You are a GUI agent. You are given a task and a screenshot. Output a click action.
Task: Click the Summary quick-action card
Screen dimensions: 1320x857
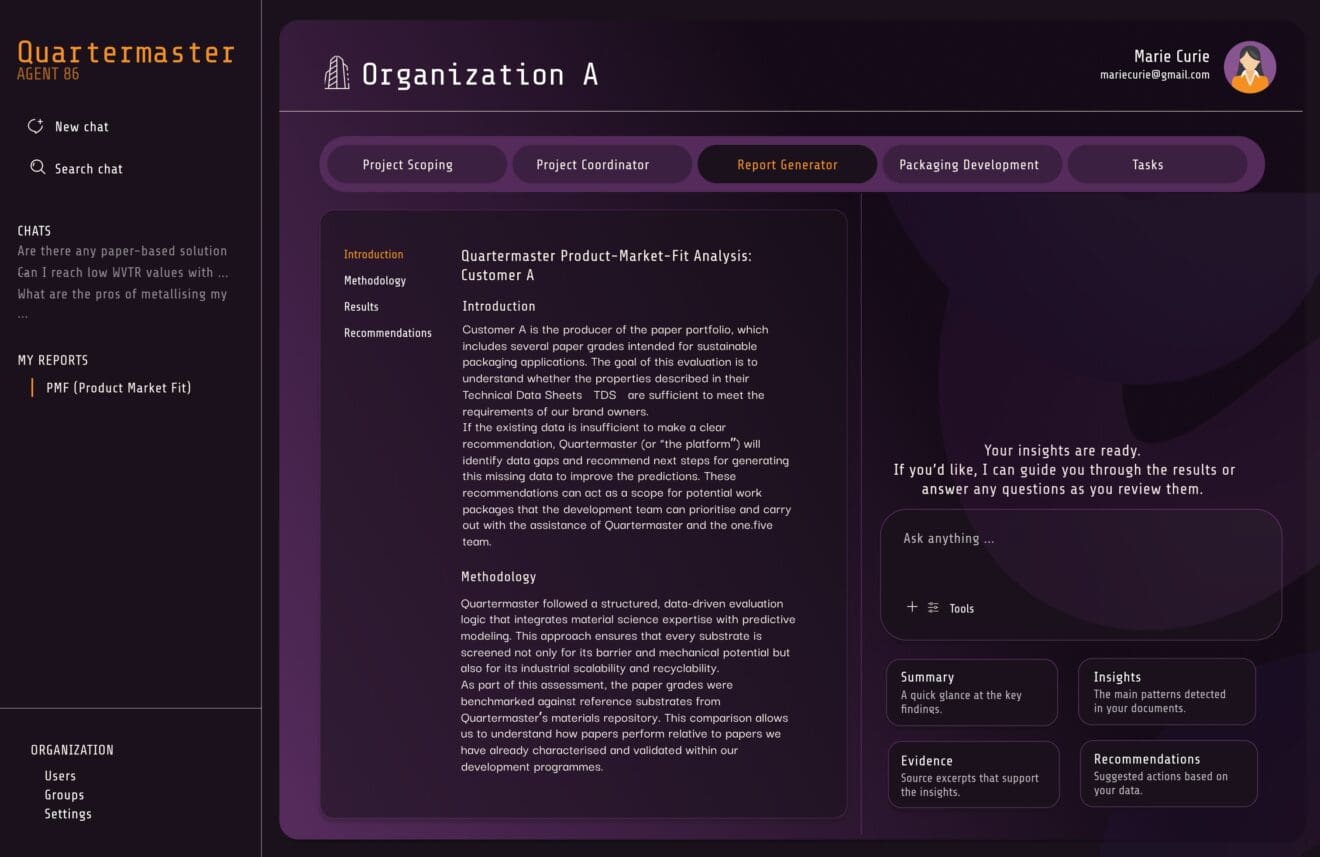(971, 692)
